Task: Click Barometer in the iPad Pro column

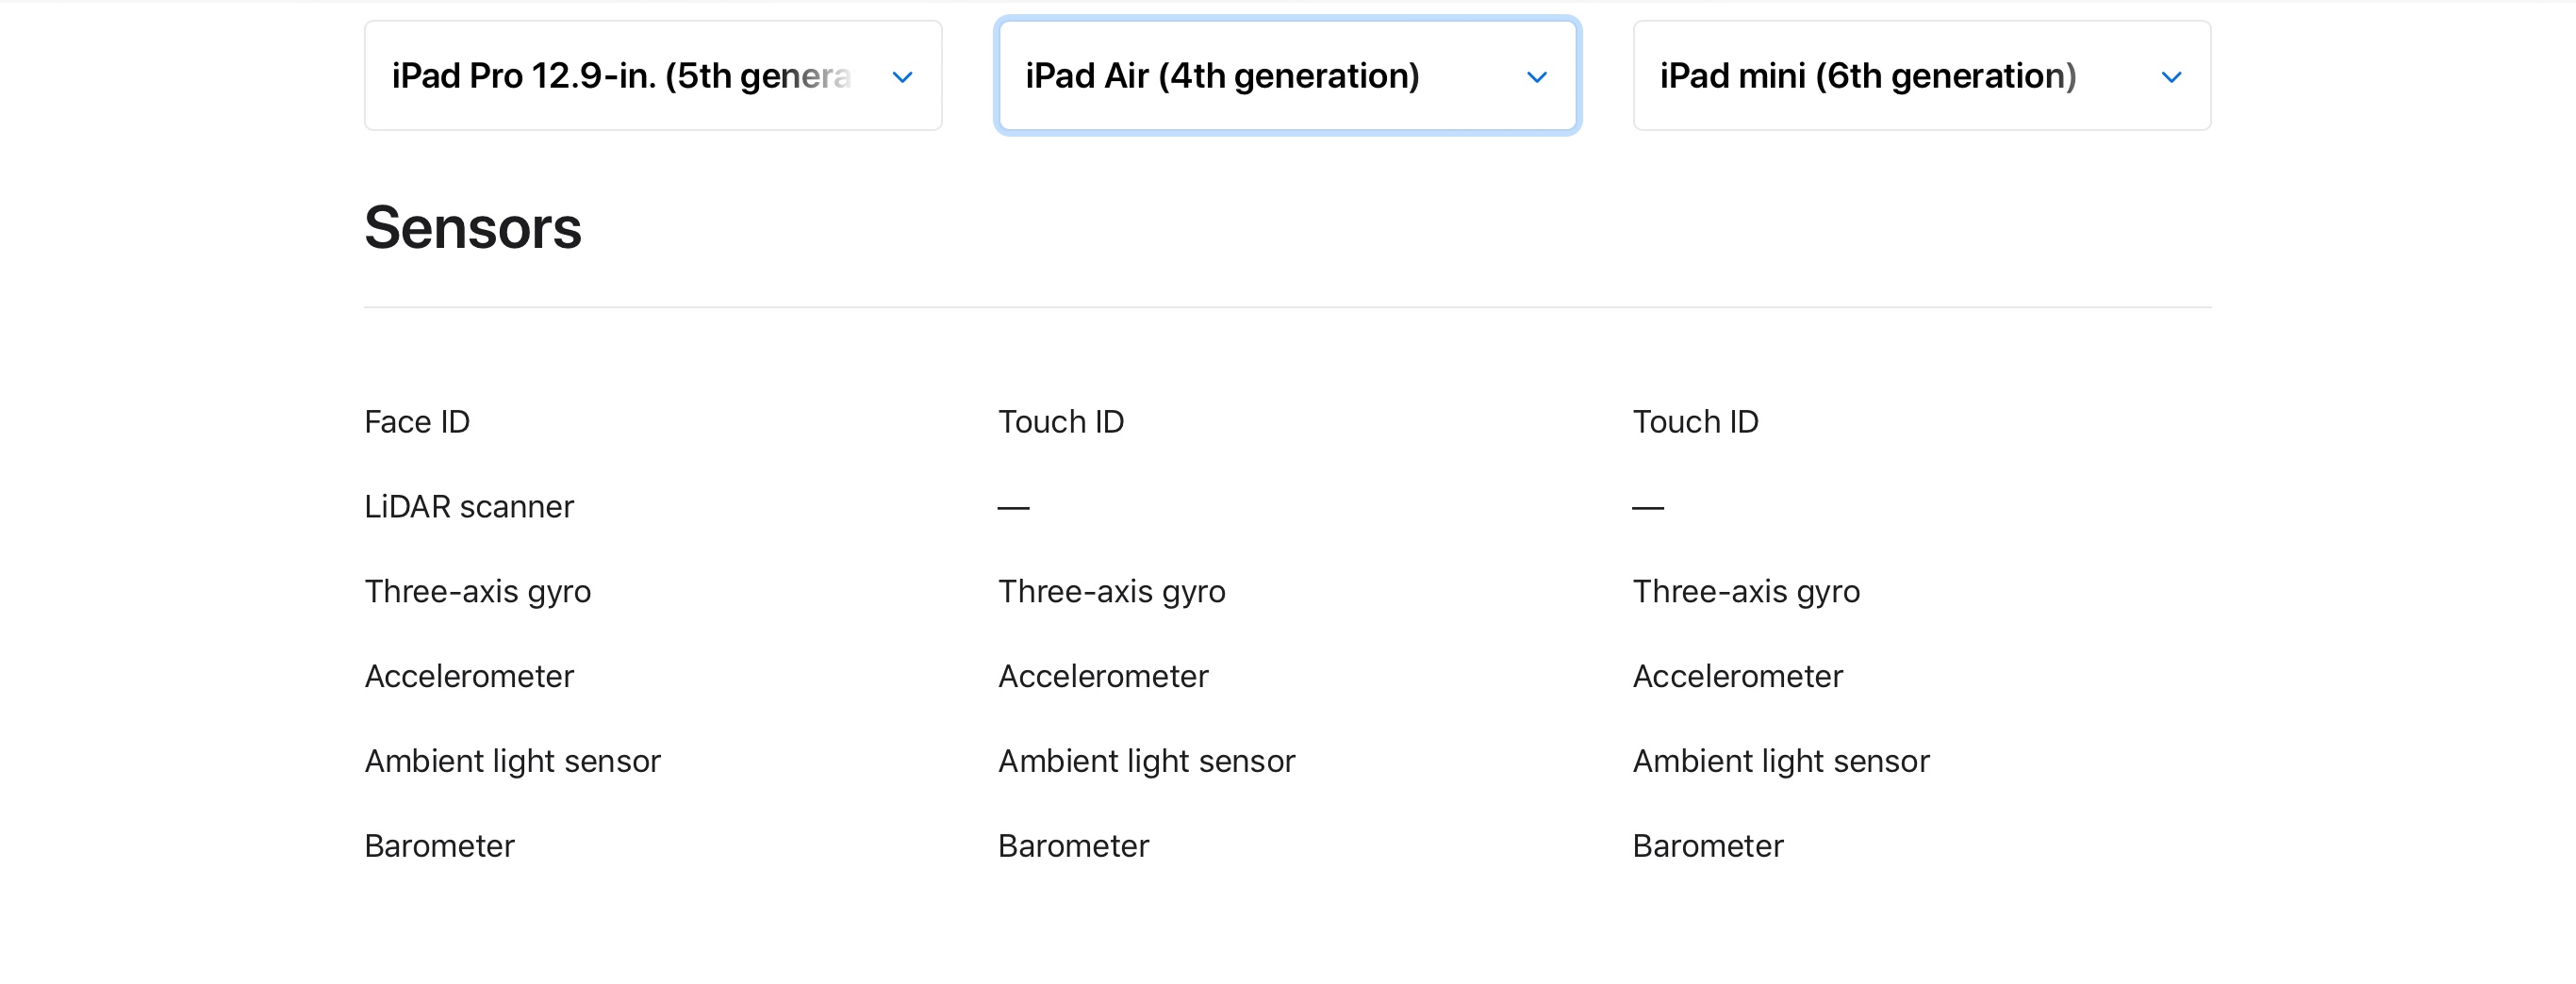Action: (x=439, y=847)
